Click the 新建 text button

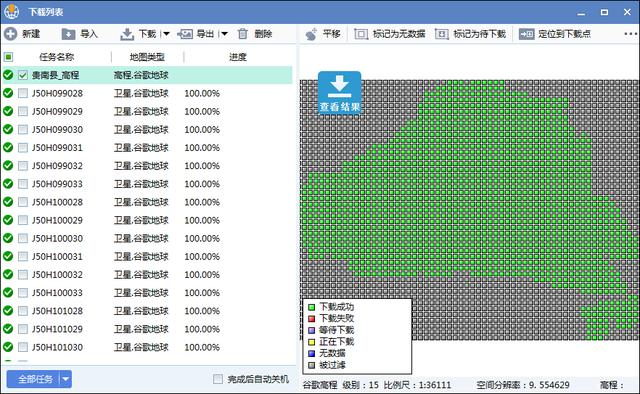click(31, 34)
